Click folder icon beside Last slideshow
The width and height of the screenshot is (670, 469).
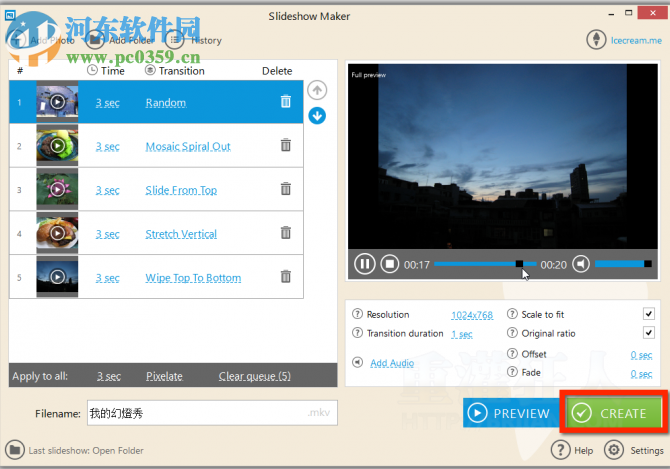(x=15, y=450)
